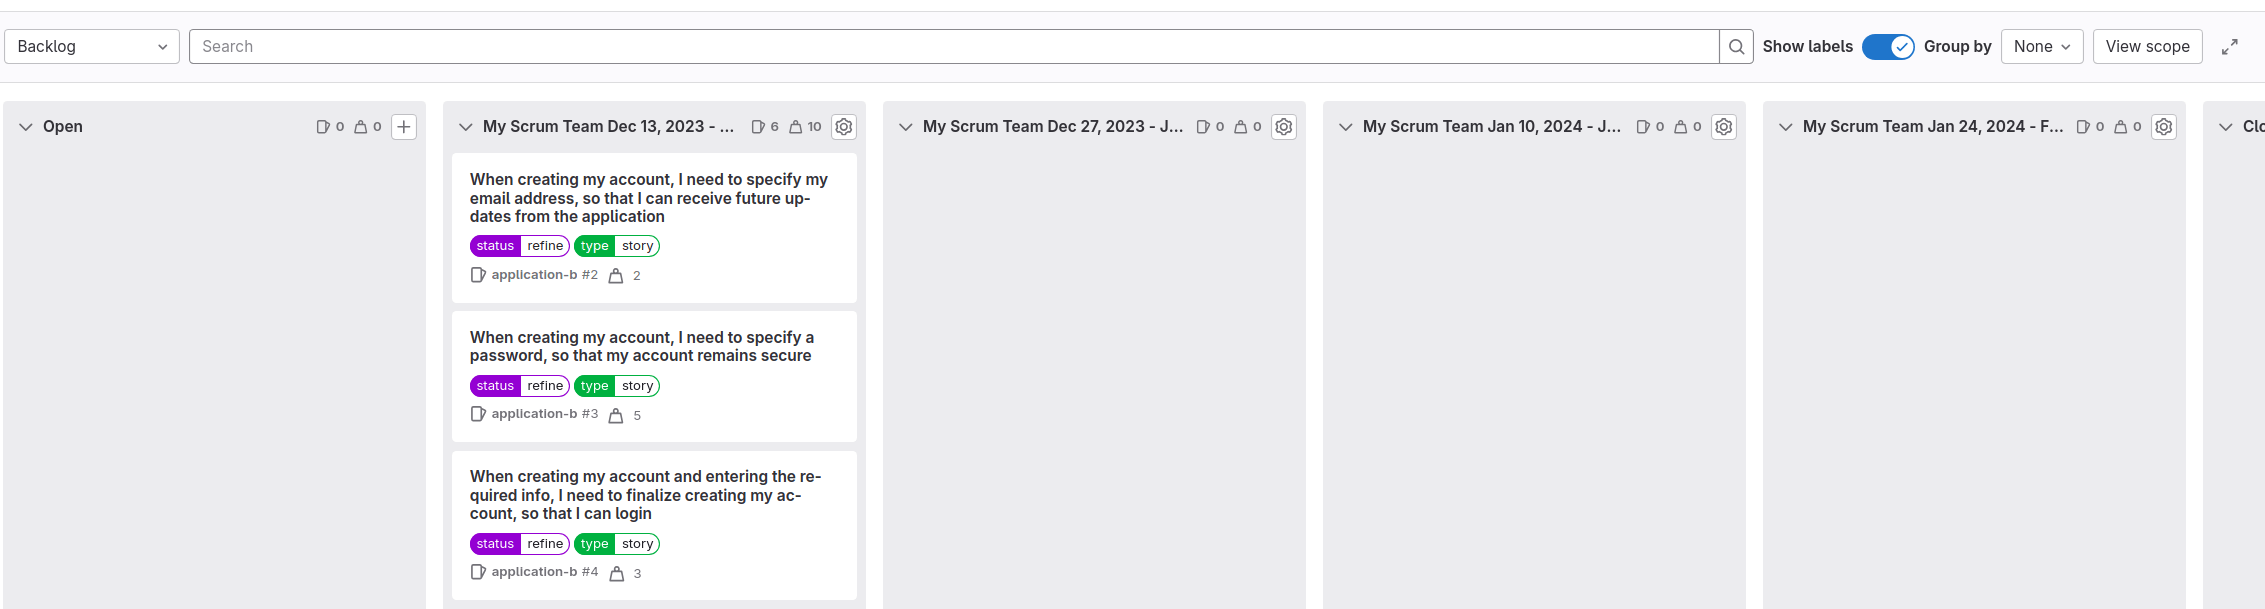Toggle full screen with the expand arrows icon

(2229, 47)
